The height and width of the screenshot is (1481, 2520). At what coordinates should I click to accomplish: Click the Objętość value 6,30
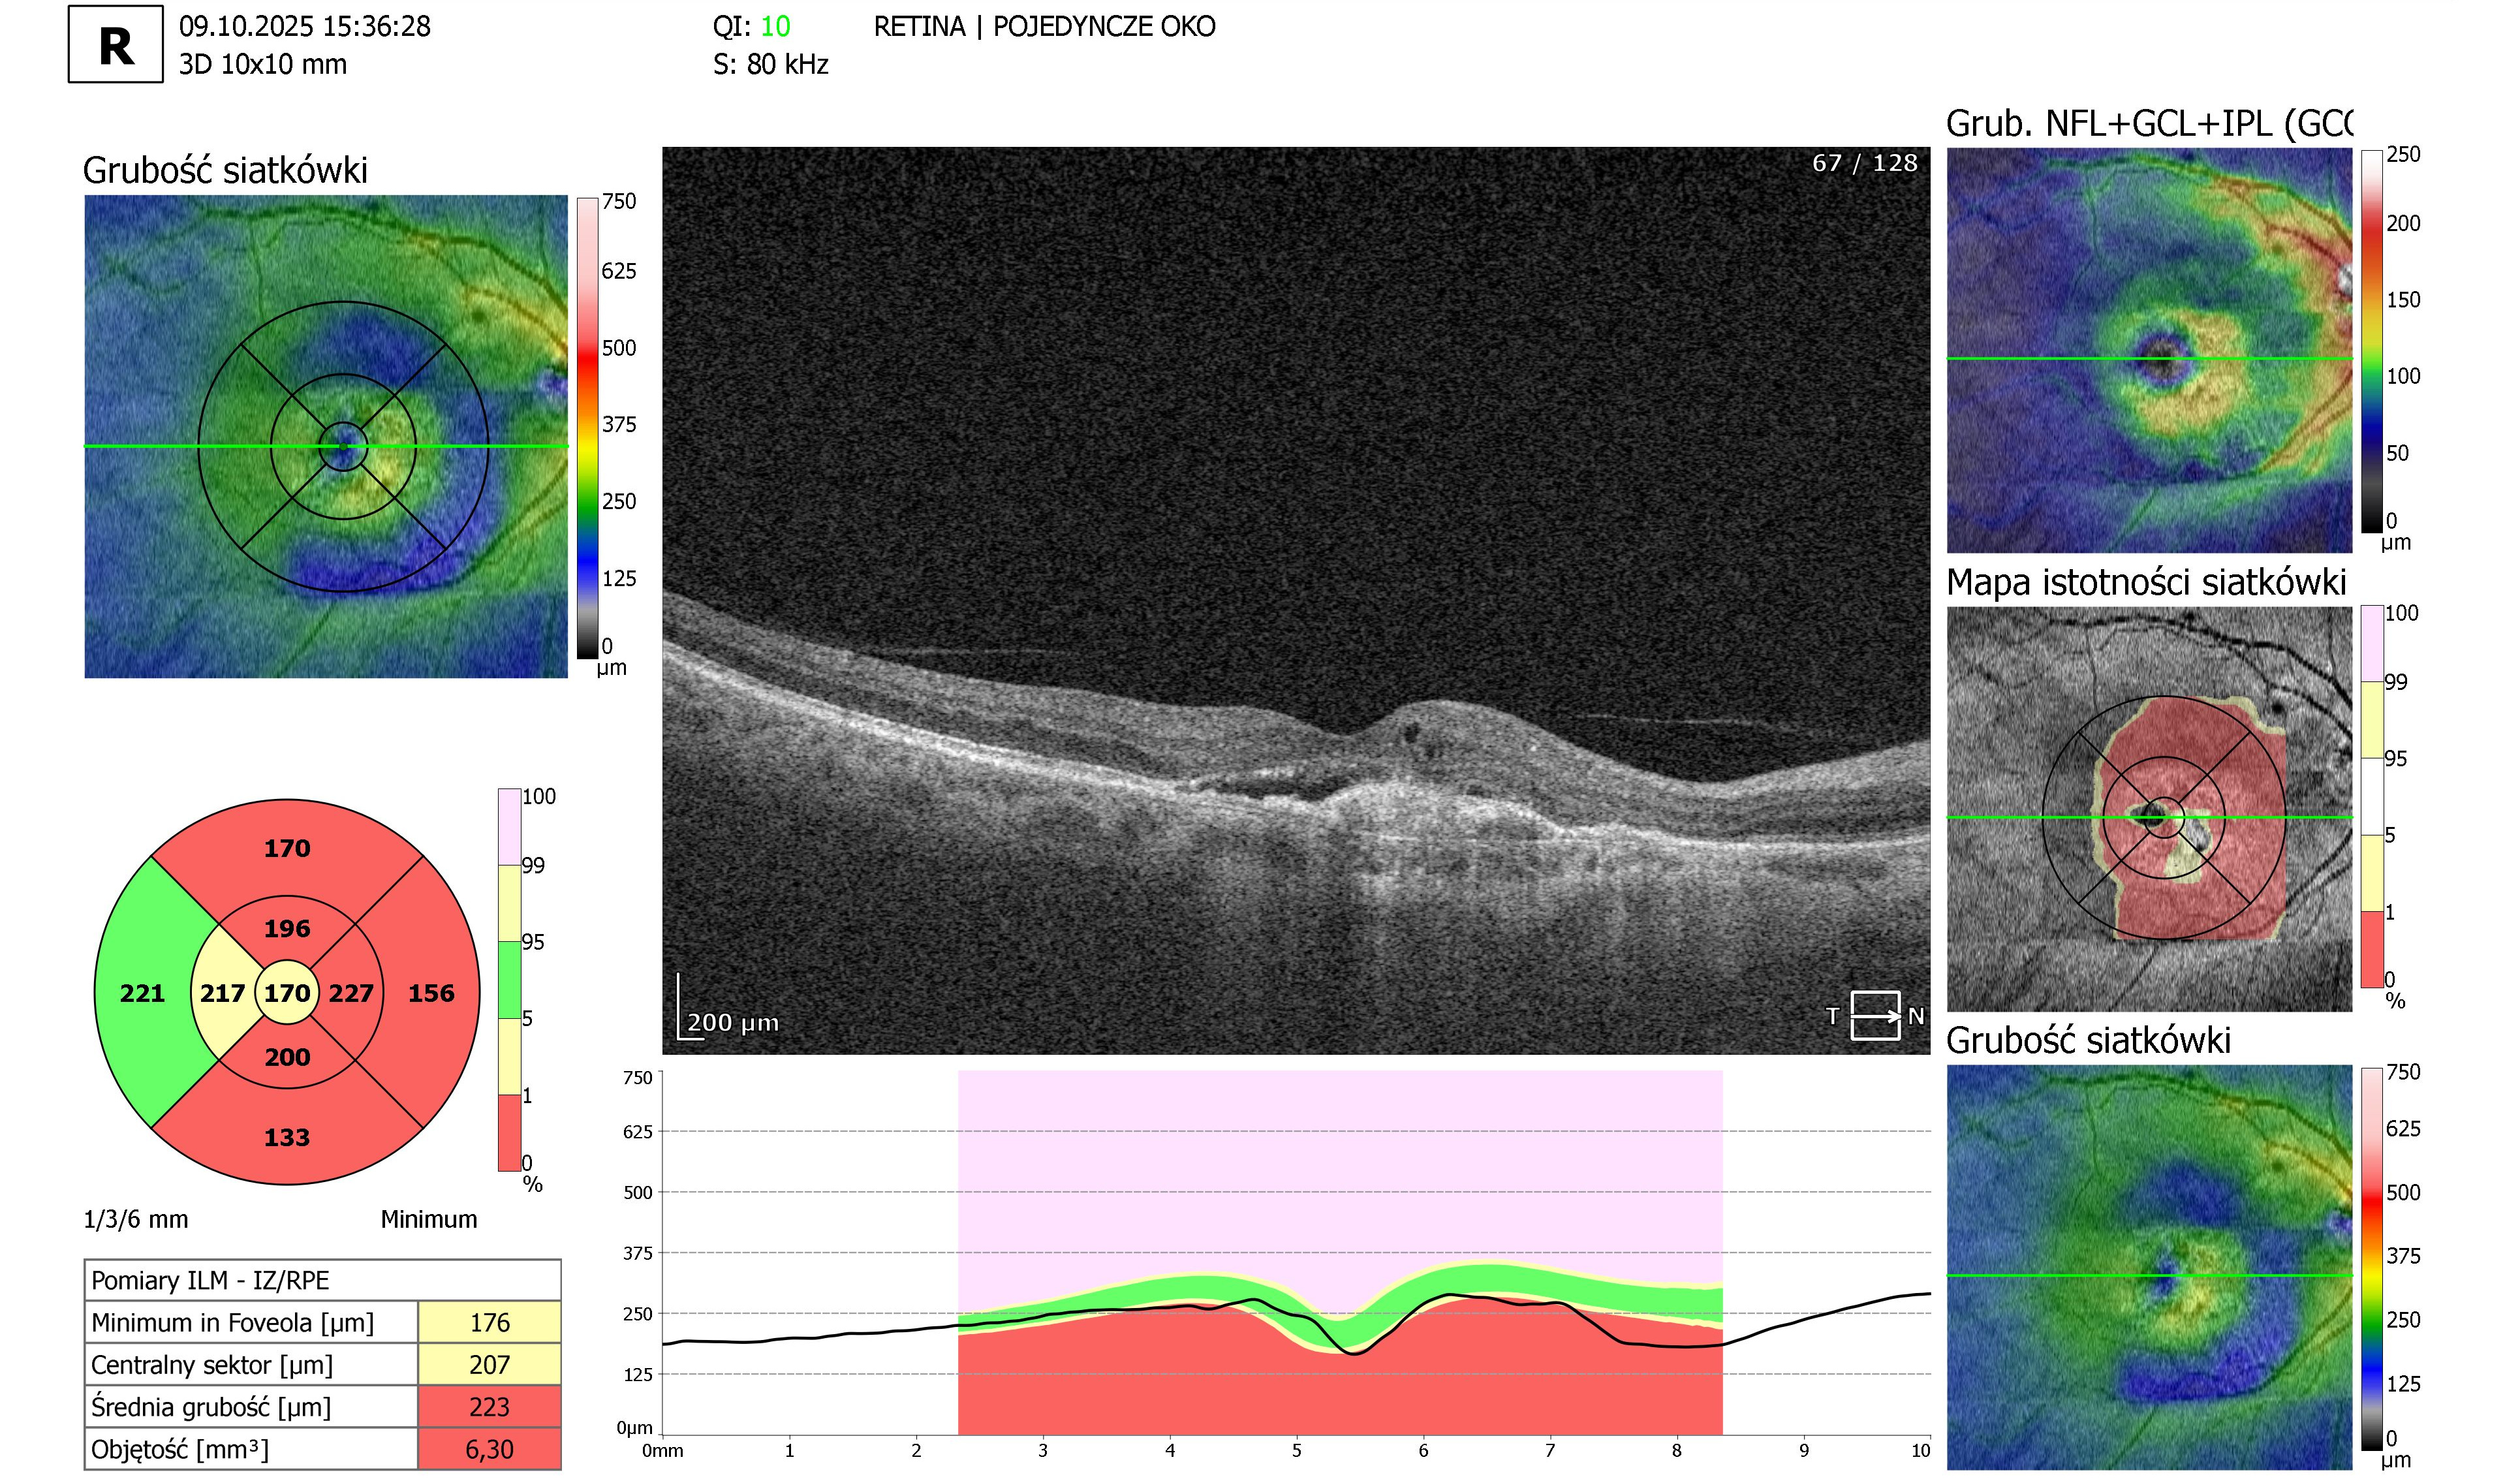click(489, 1448)
